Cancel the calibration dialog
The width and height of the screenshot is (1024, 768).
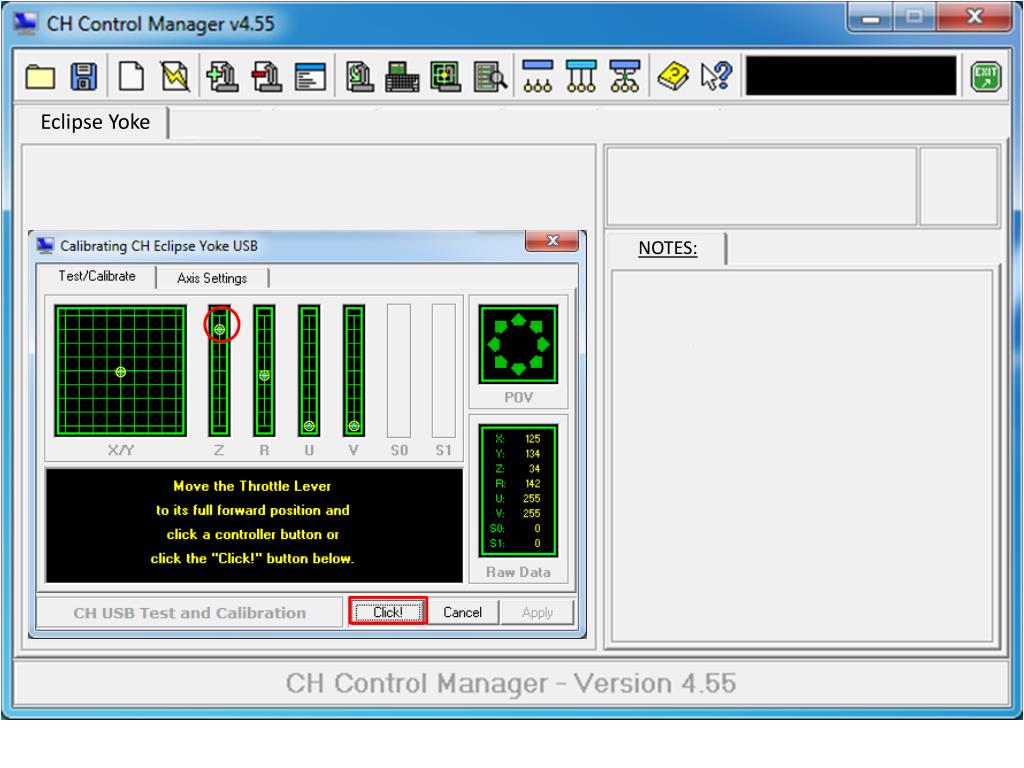462,612
